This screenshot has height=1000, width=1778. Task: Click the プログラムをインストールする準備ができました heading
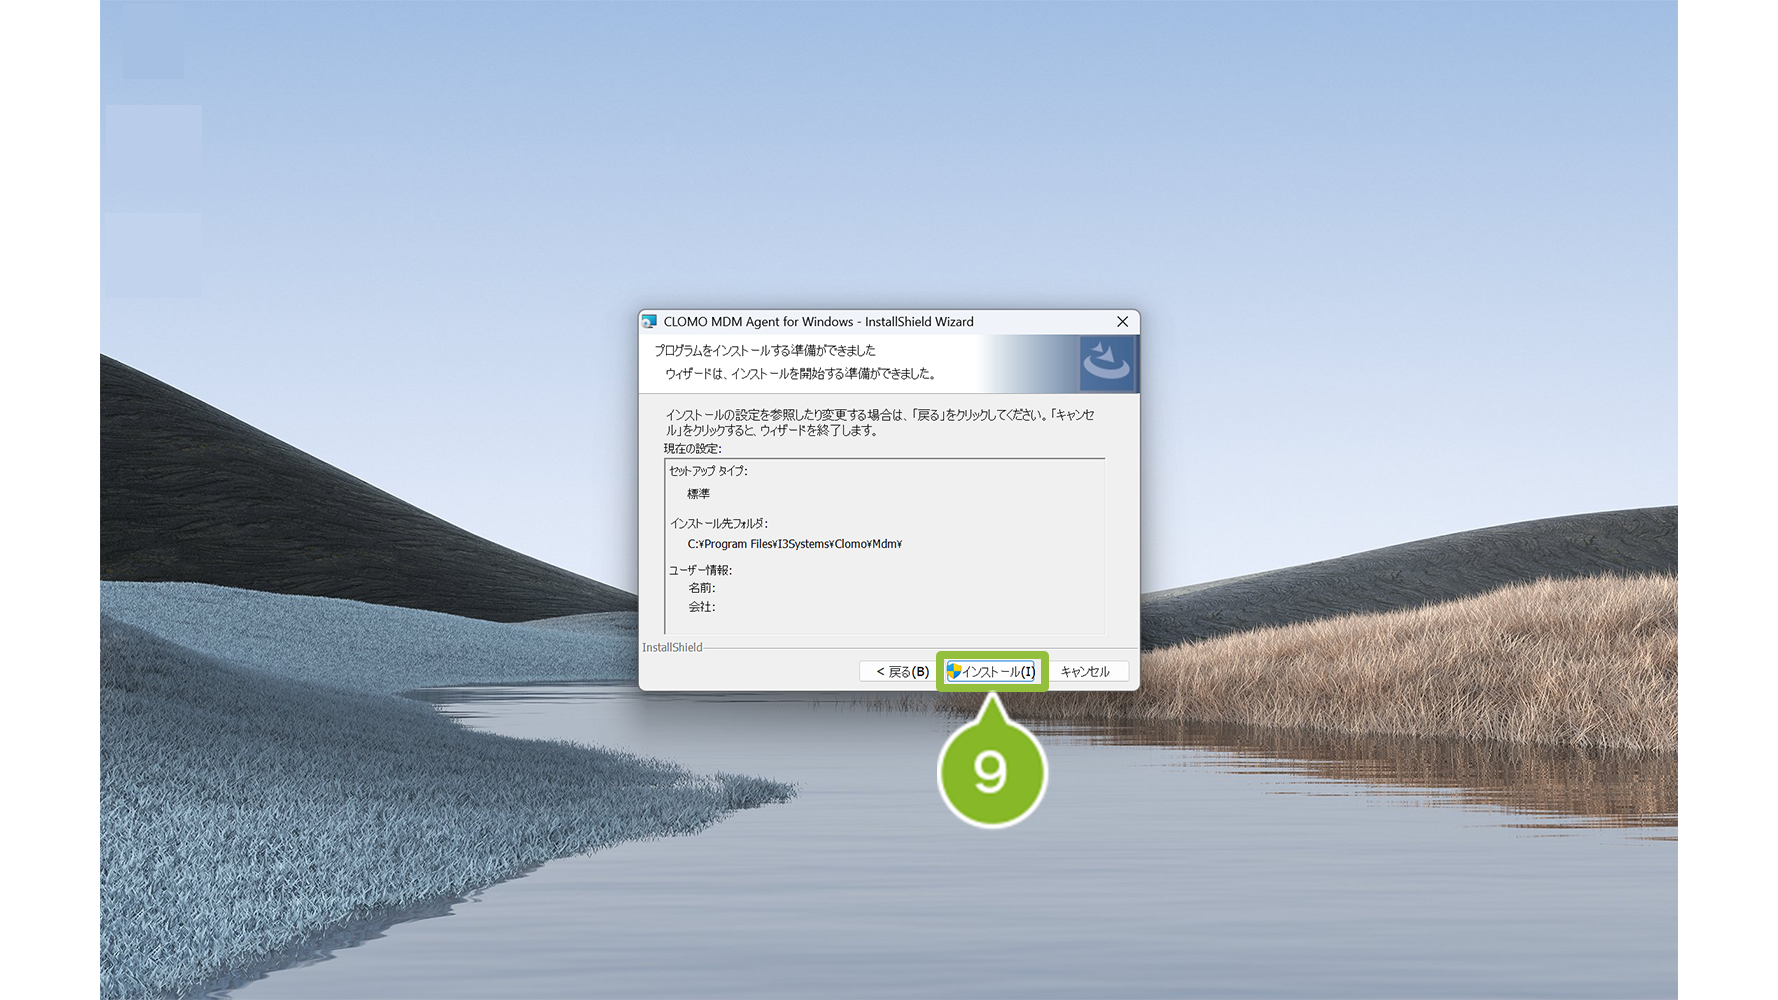click(x=765, y=350)
